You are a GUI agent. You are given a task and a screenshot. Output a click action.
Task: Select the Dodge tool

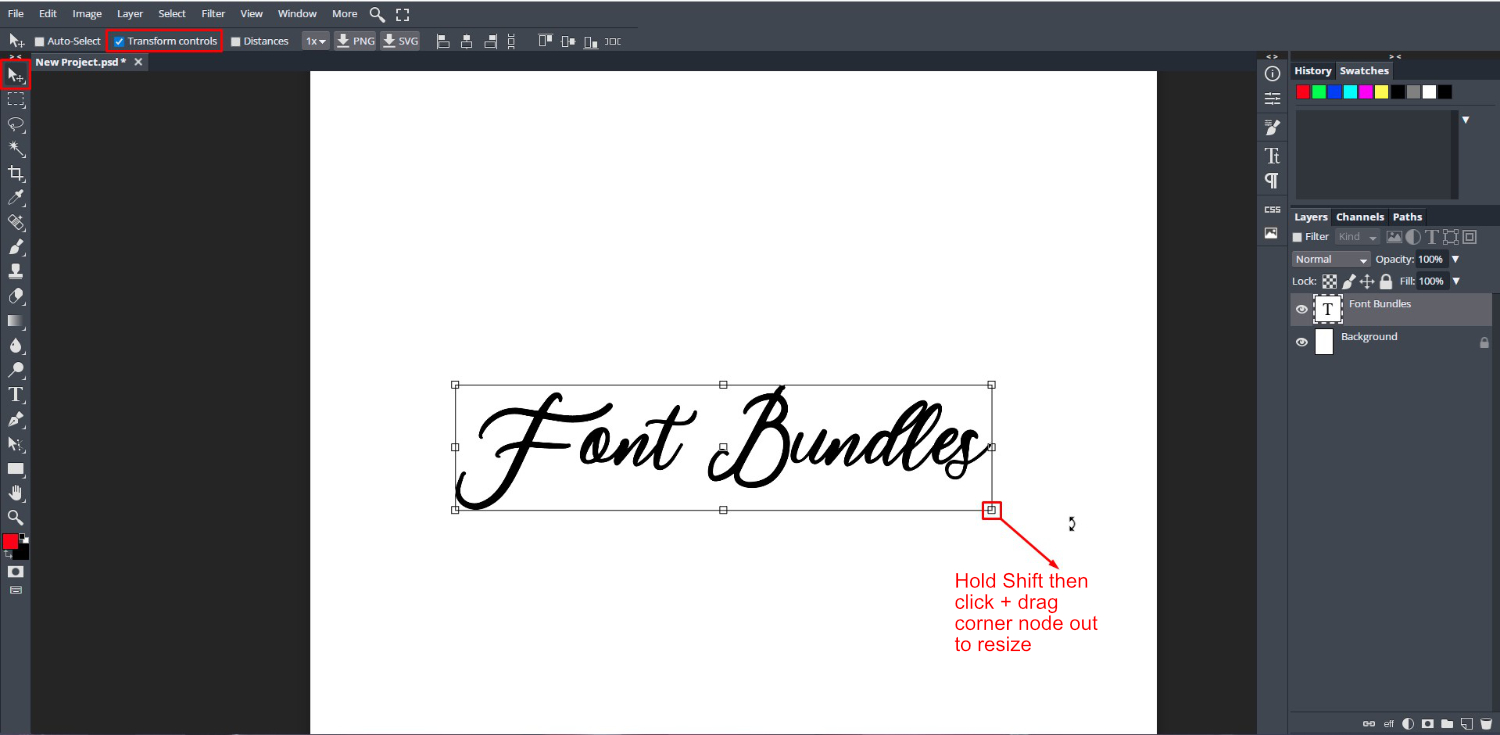16,370
